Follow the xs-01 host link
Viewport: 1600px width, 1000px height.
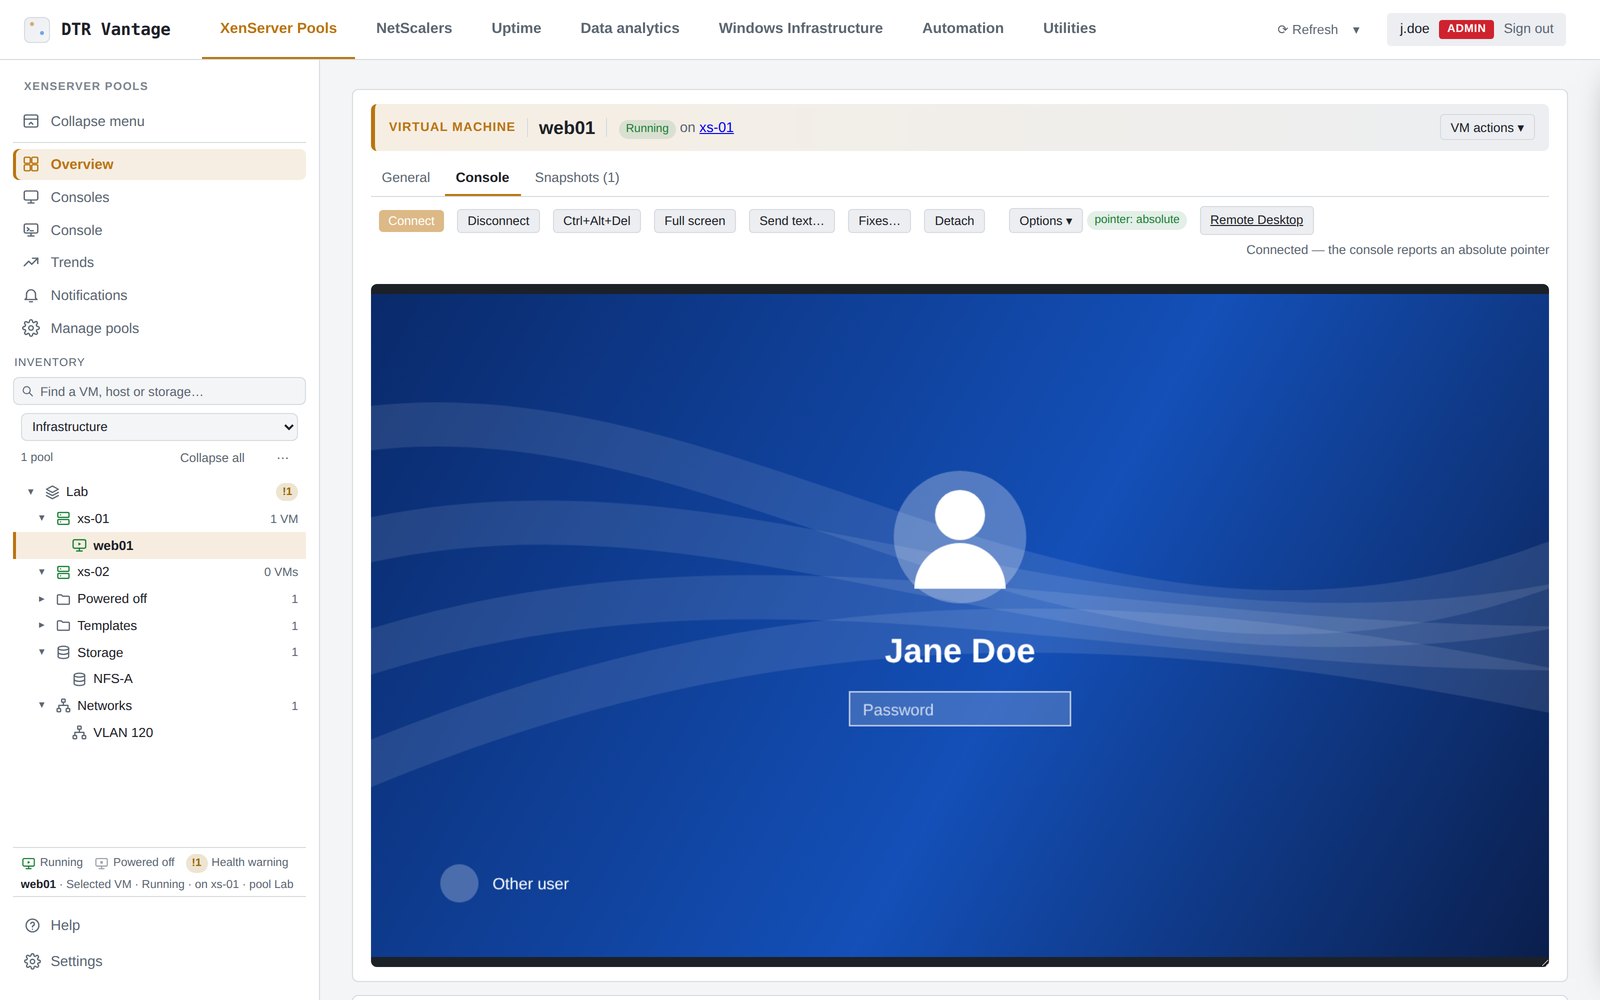(x=716, y=127)
